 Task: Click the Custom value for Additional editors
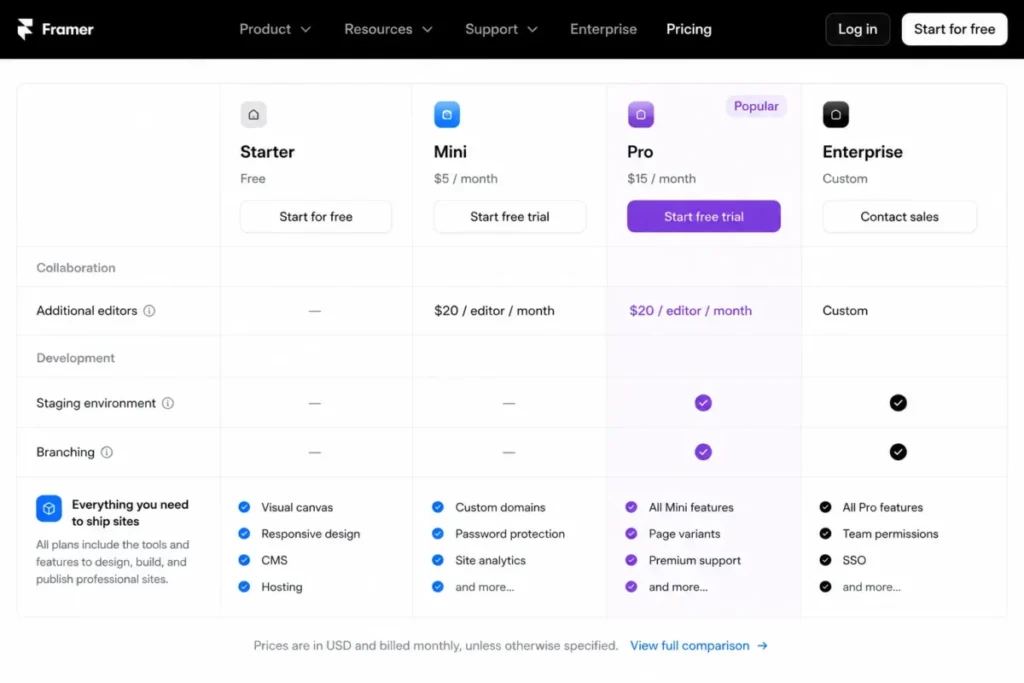click(845, 311)
